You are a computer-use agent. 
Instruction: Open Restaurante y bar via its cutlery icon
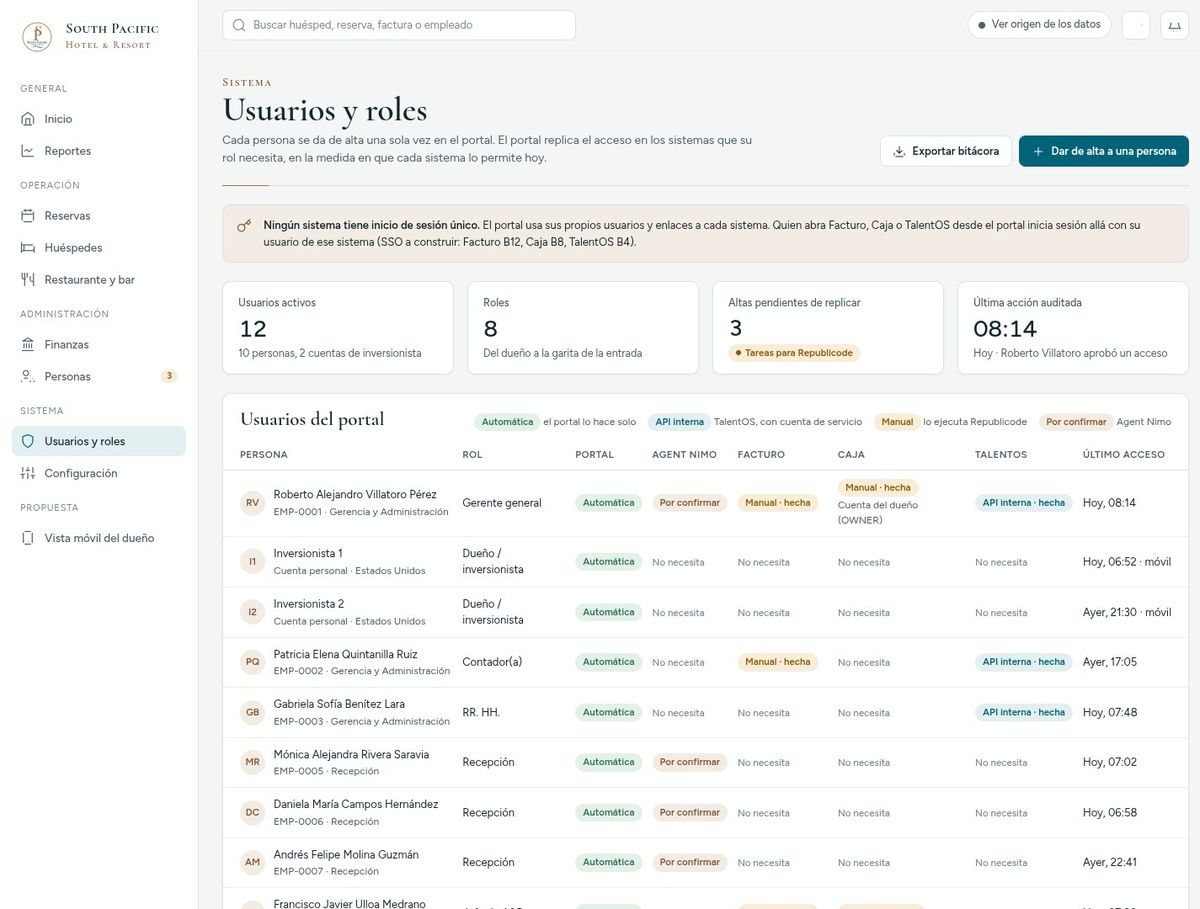pyautogui.click(x=27, y=280)
